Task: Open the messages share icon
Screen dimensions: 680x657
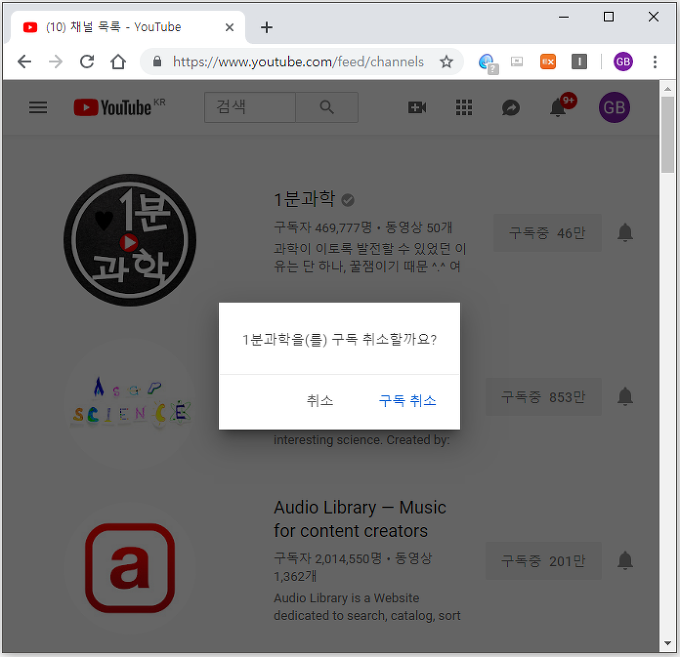Action: coord(511,108)
